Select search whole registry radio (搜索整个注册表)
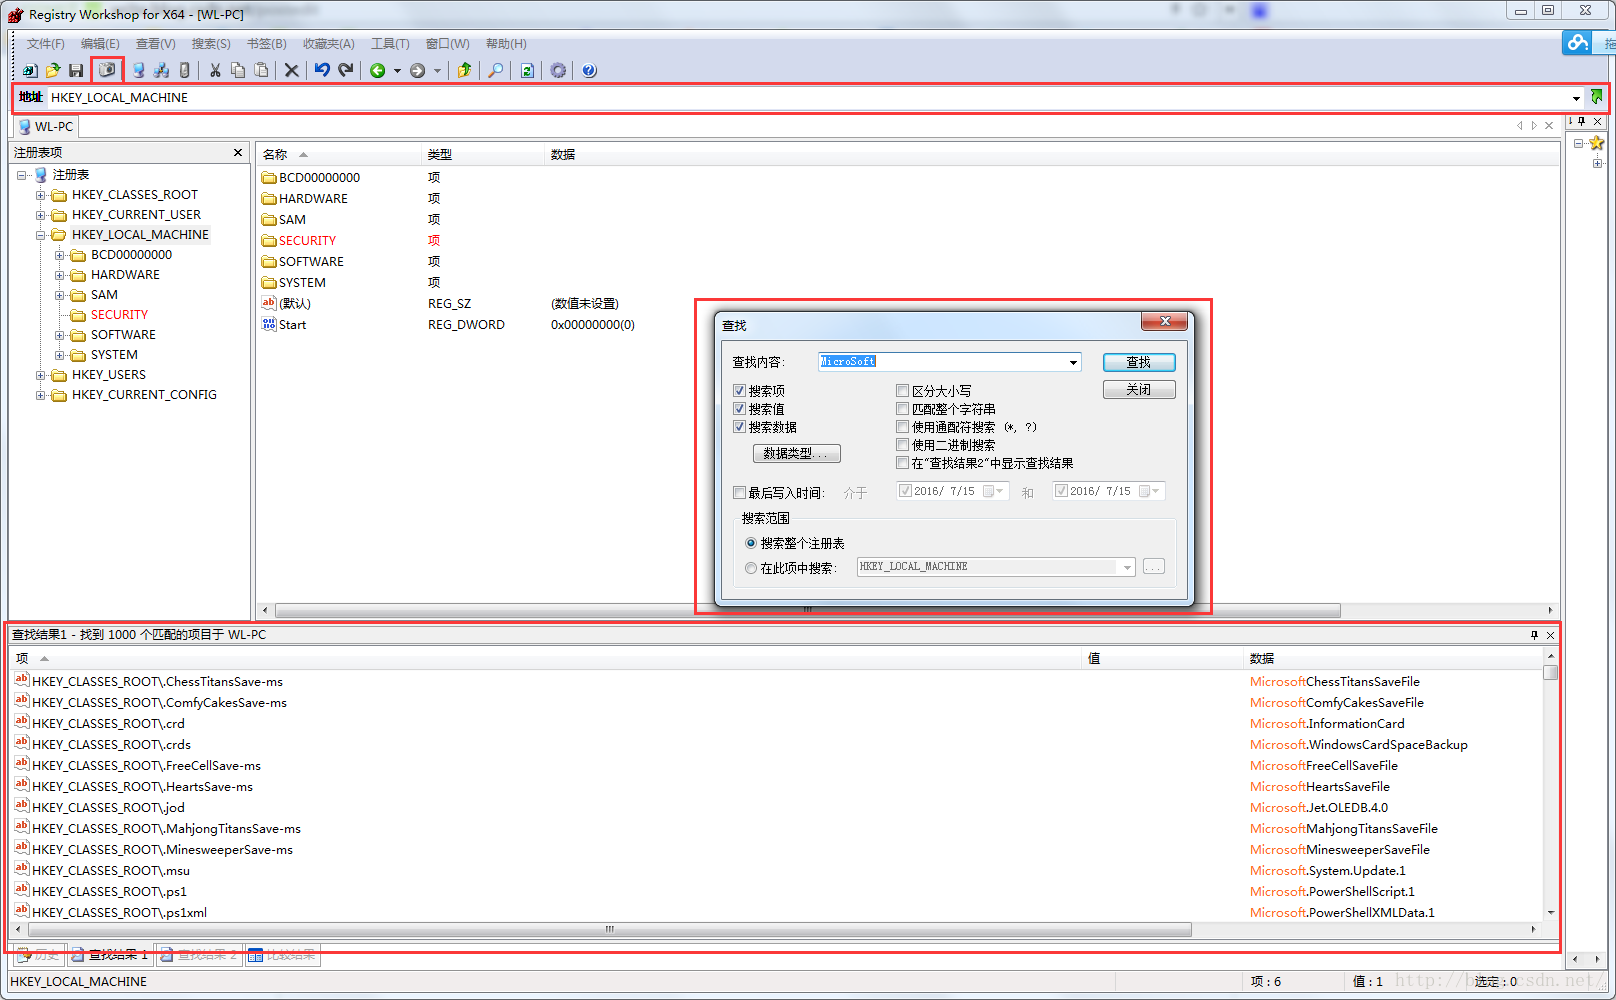Viewport: 1616px width, 1000px height. [x=751, y=543]
